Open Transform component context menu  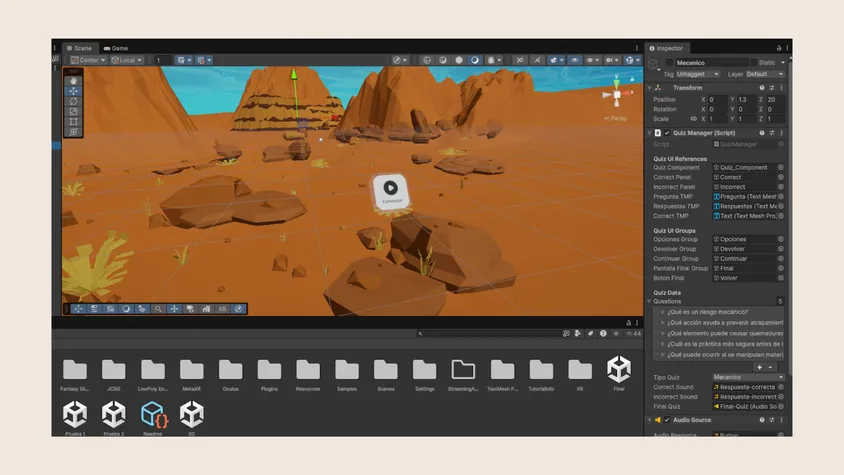(781, 88)
